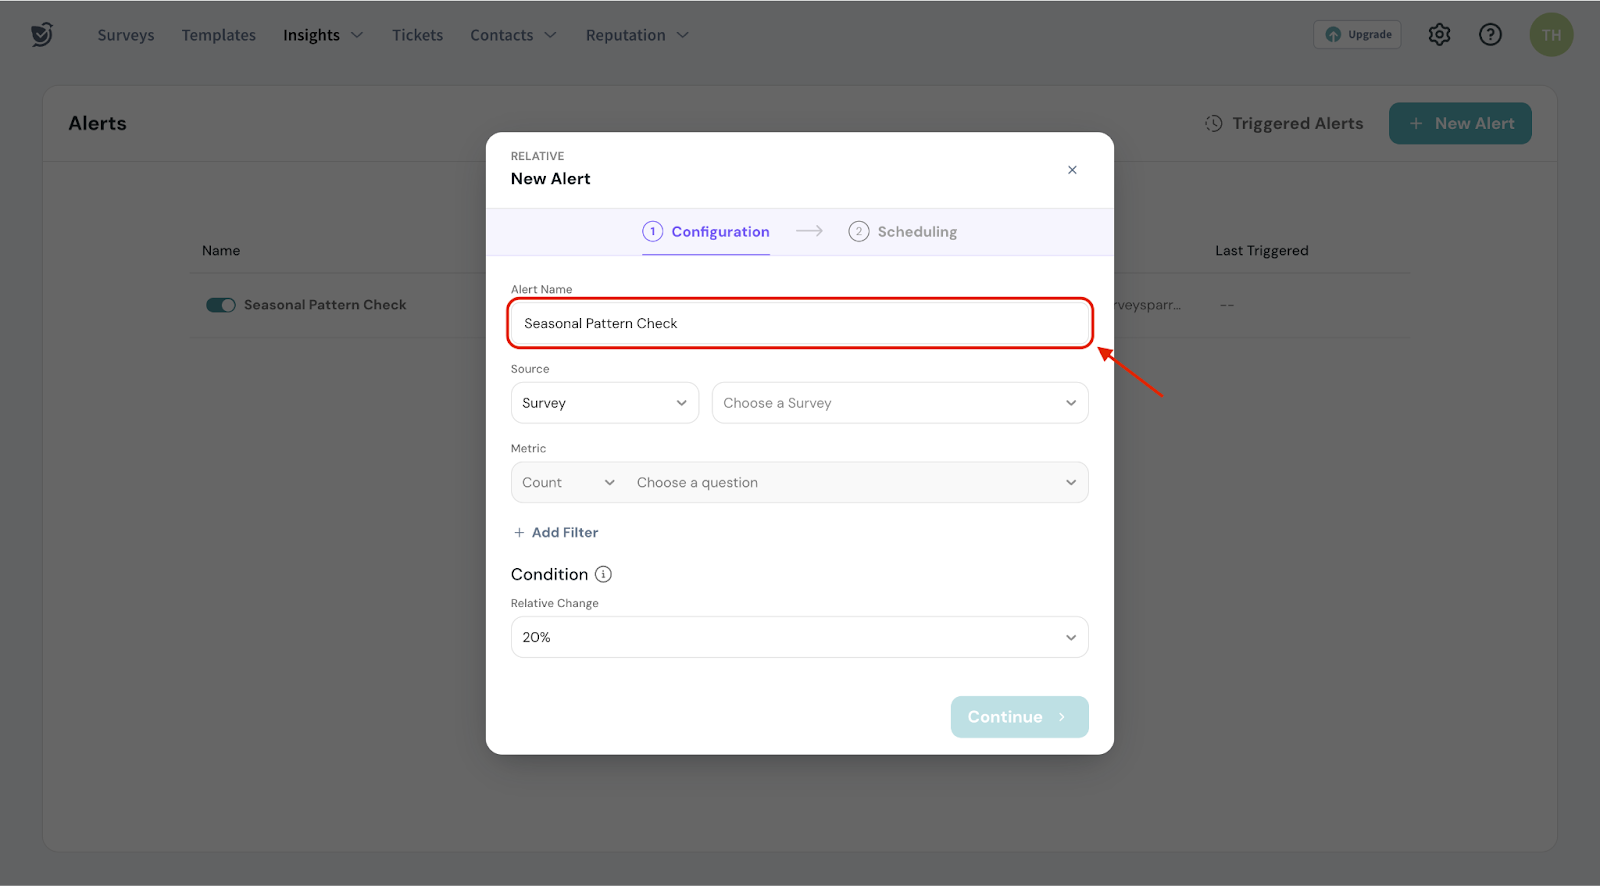Open the Count metric dropdown

pos(567,483)
